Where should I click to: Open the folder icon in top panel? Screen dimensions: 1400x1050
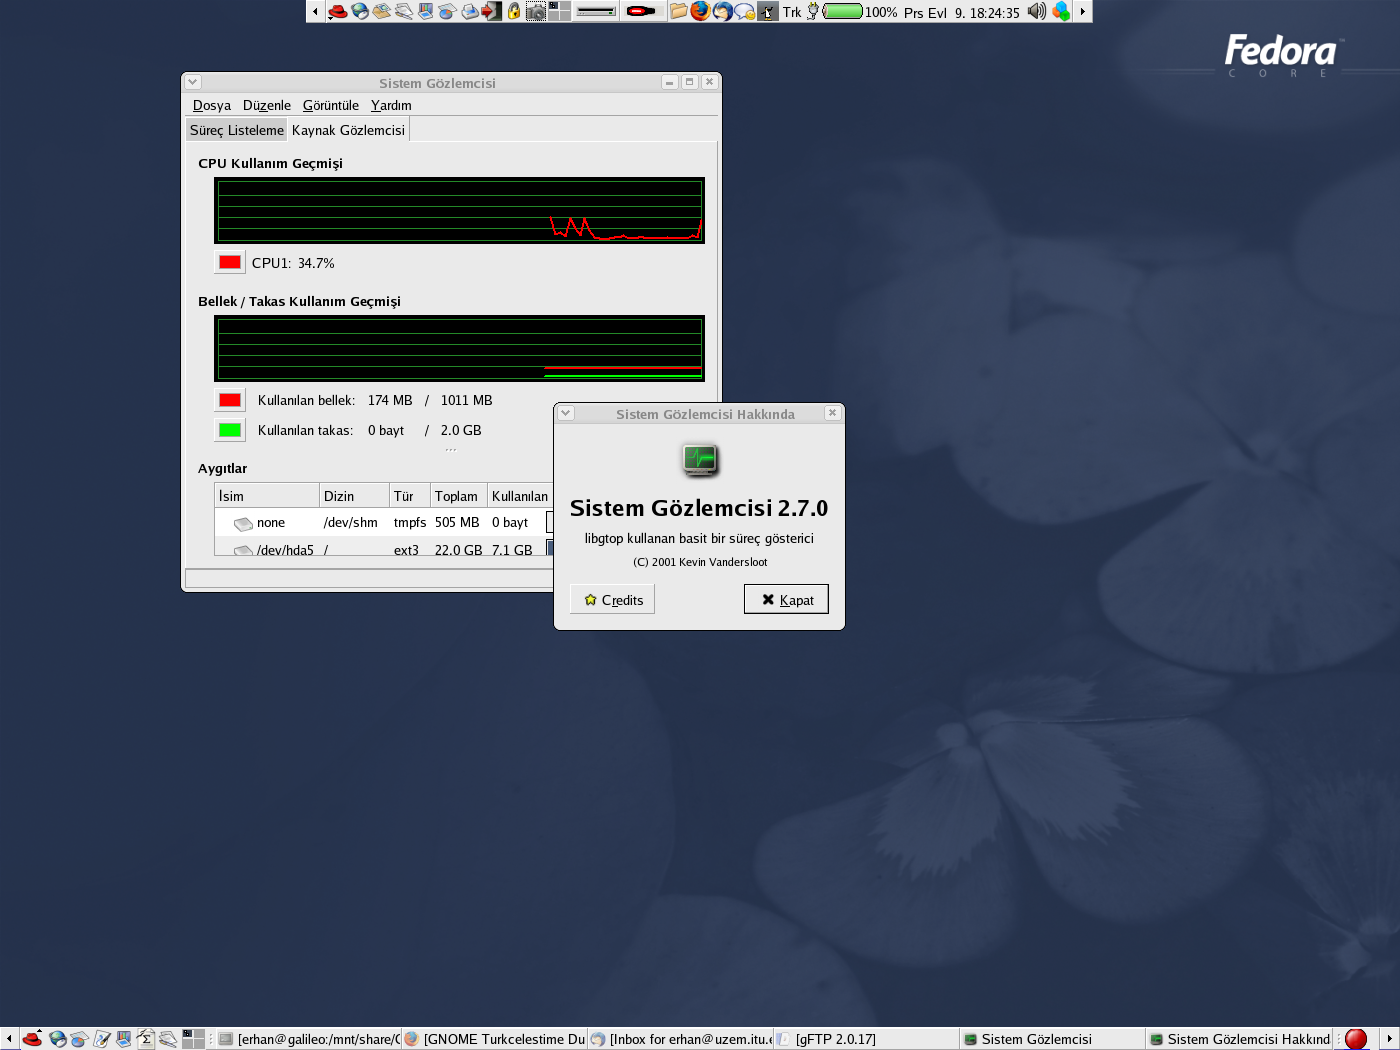click(679, 11)
